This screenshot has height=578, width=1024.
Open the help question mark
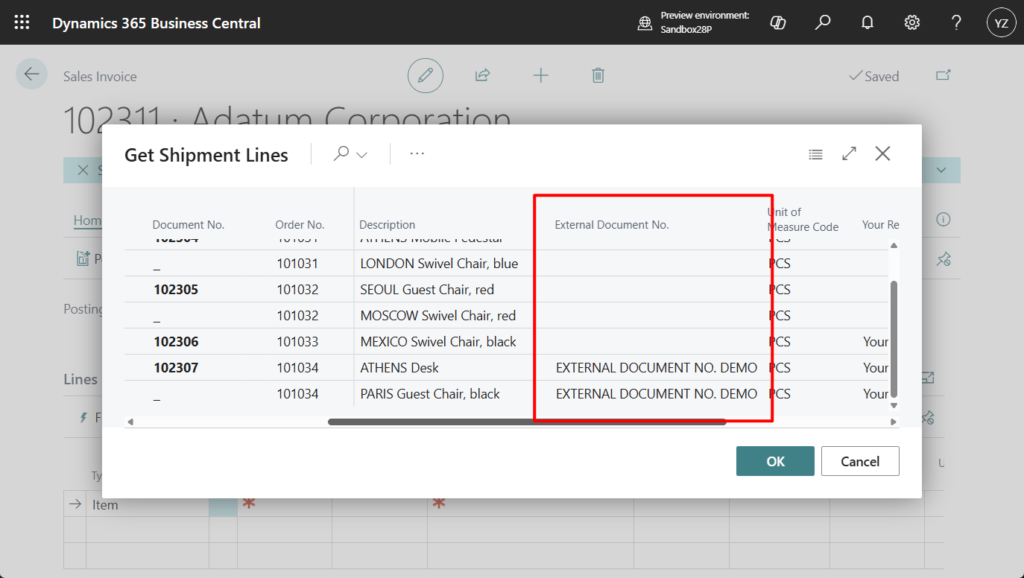(956, 22)
